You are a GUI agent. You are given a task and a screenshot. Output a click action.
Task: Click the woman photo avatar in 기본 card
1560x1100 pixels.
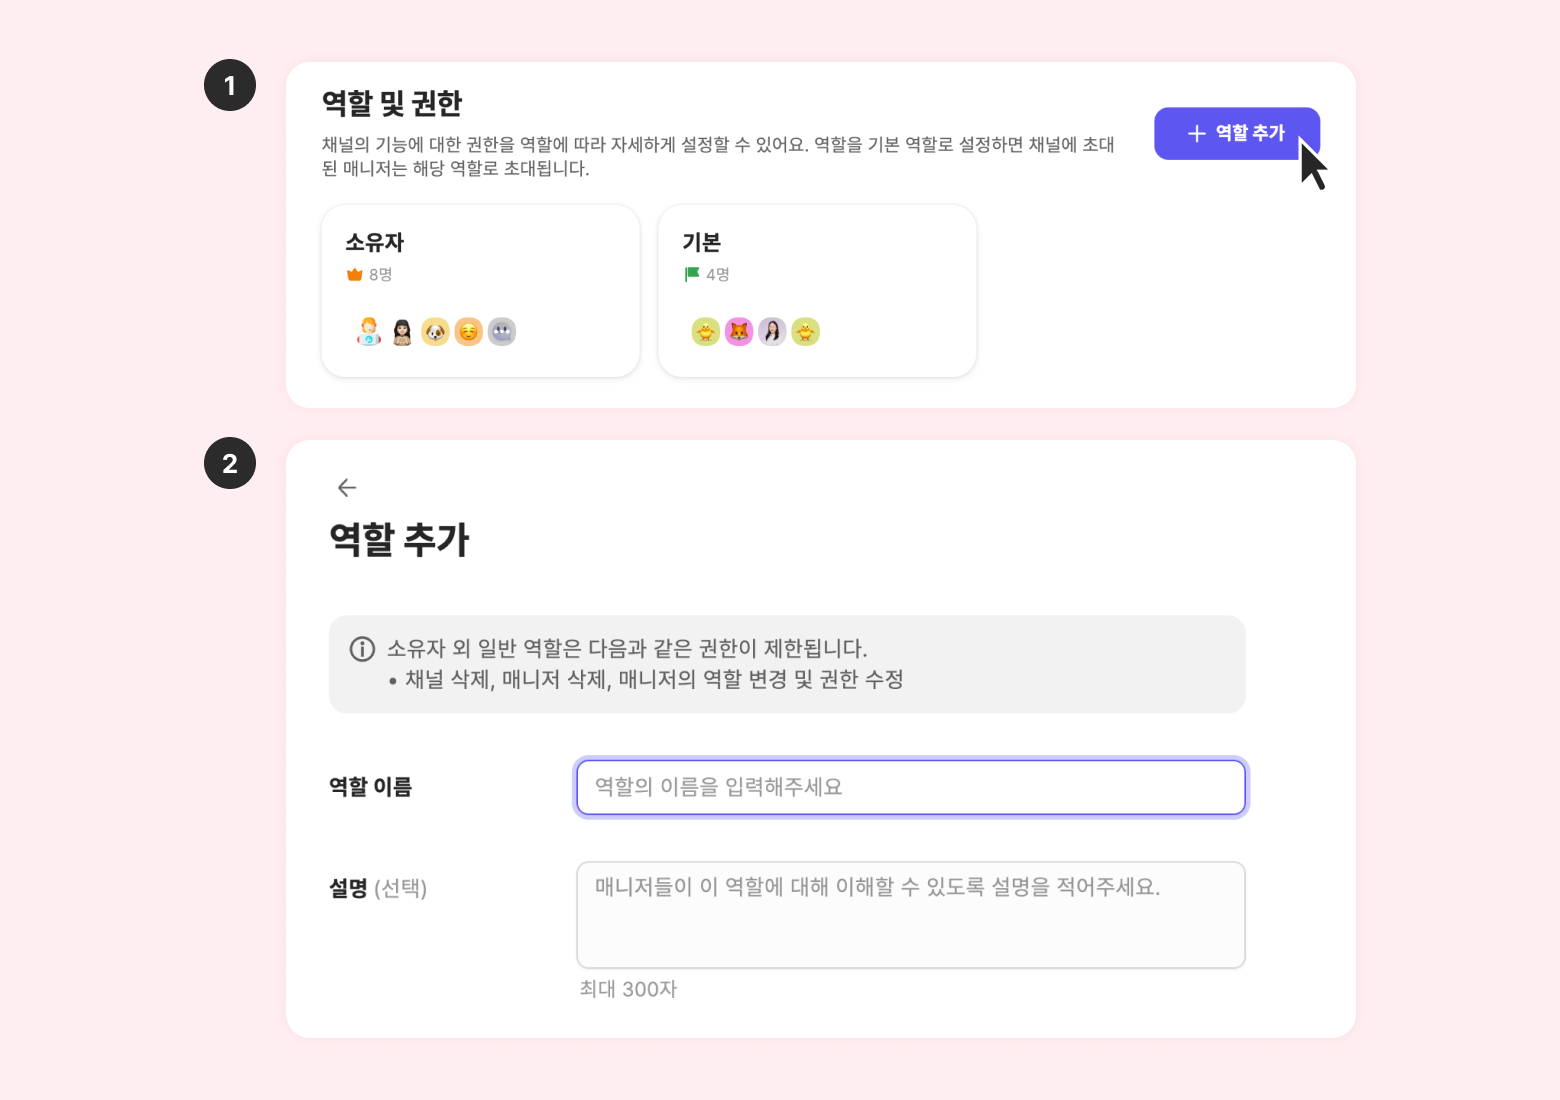coord(772,332)
